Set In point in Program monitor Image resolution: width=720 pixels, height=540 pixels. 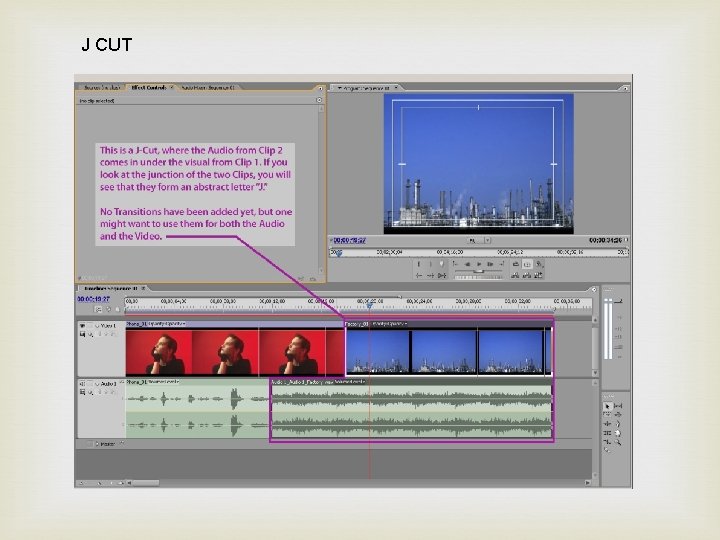tap(418, 264)
